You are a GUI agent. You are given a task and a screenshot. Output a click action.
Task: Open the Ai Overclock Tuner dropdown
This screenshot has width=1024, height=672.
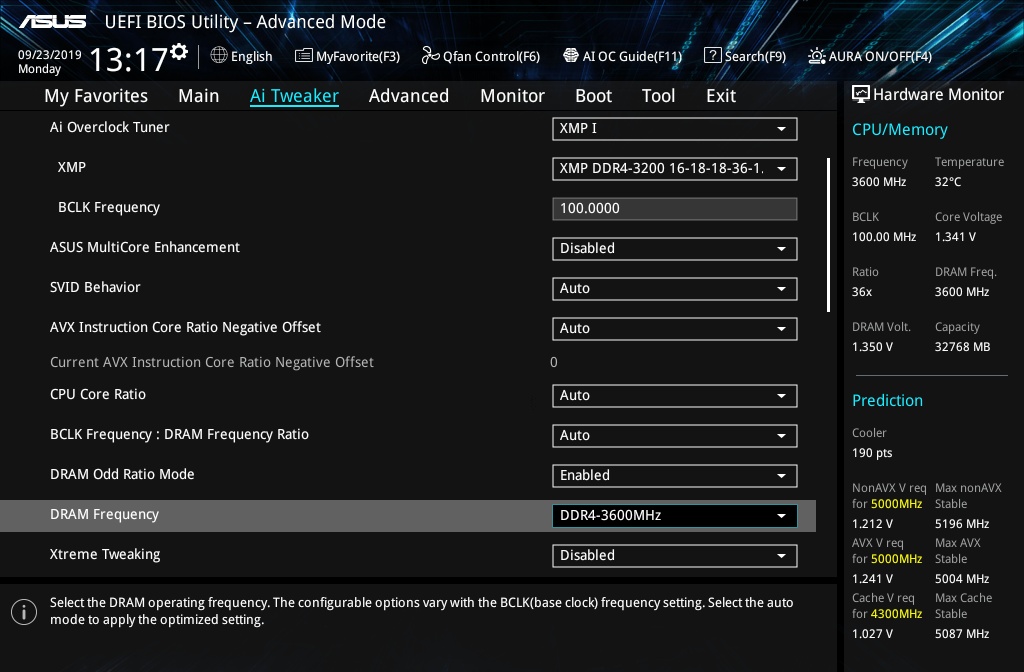tap(675, 129)
